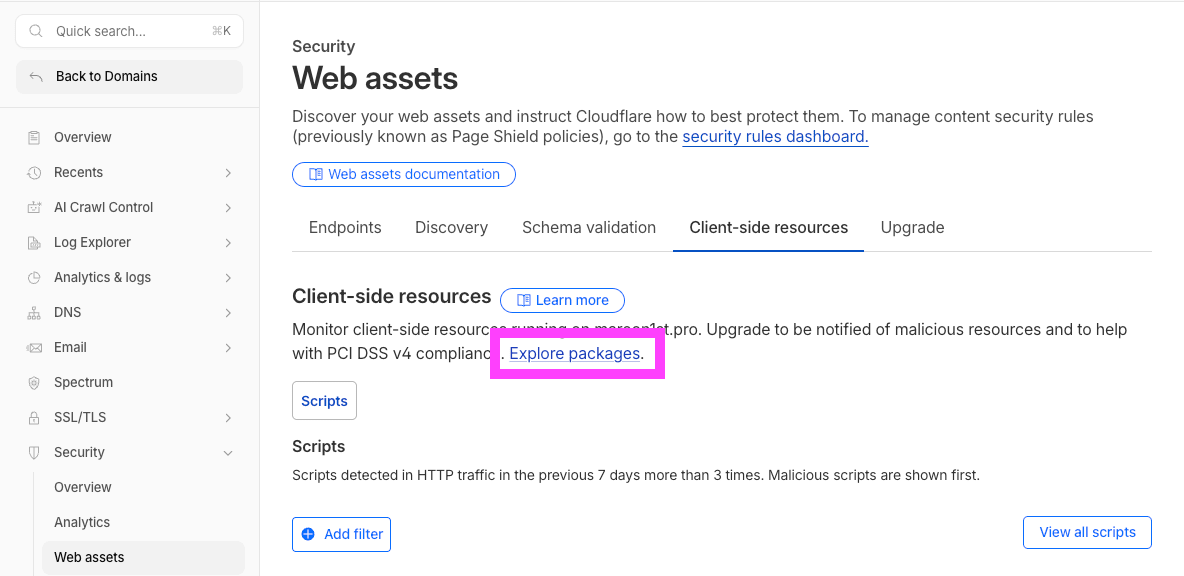
Task: Click the DNS network icon
Action: pyautogui.click(x=35, y=312)
